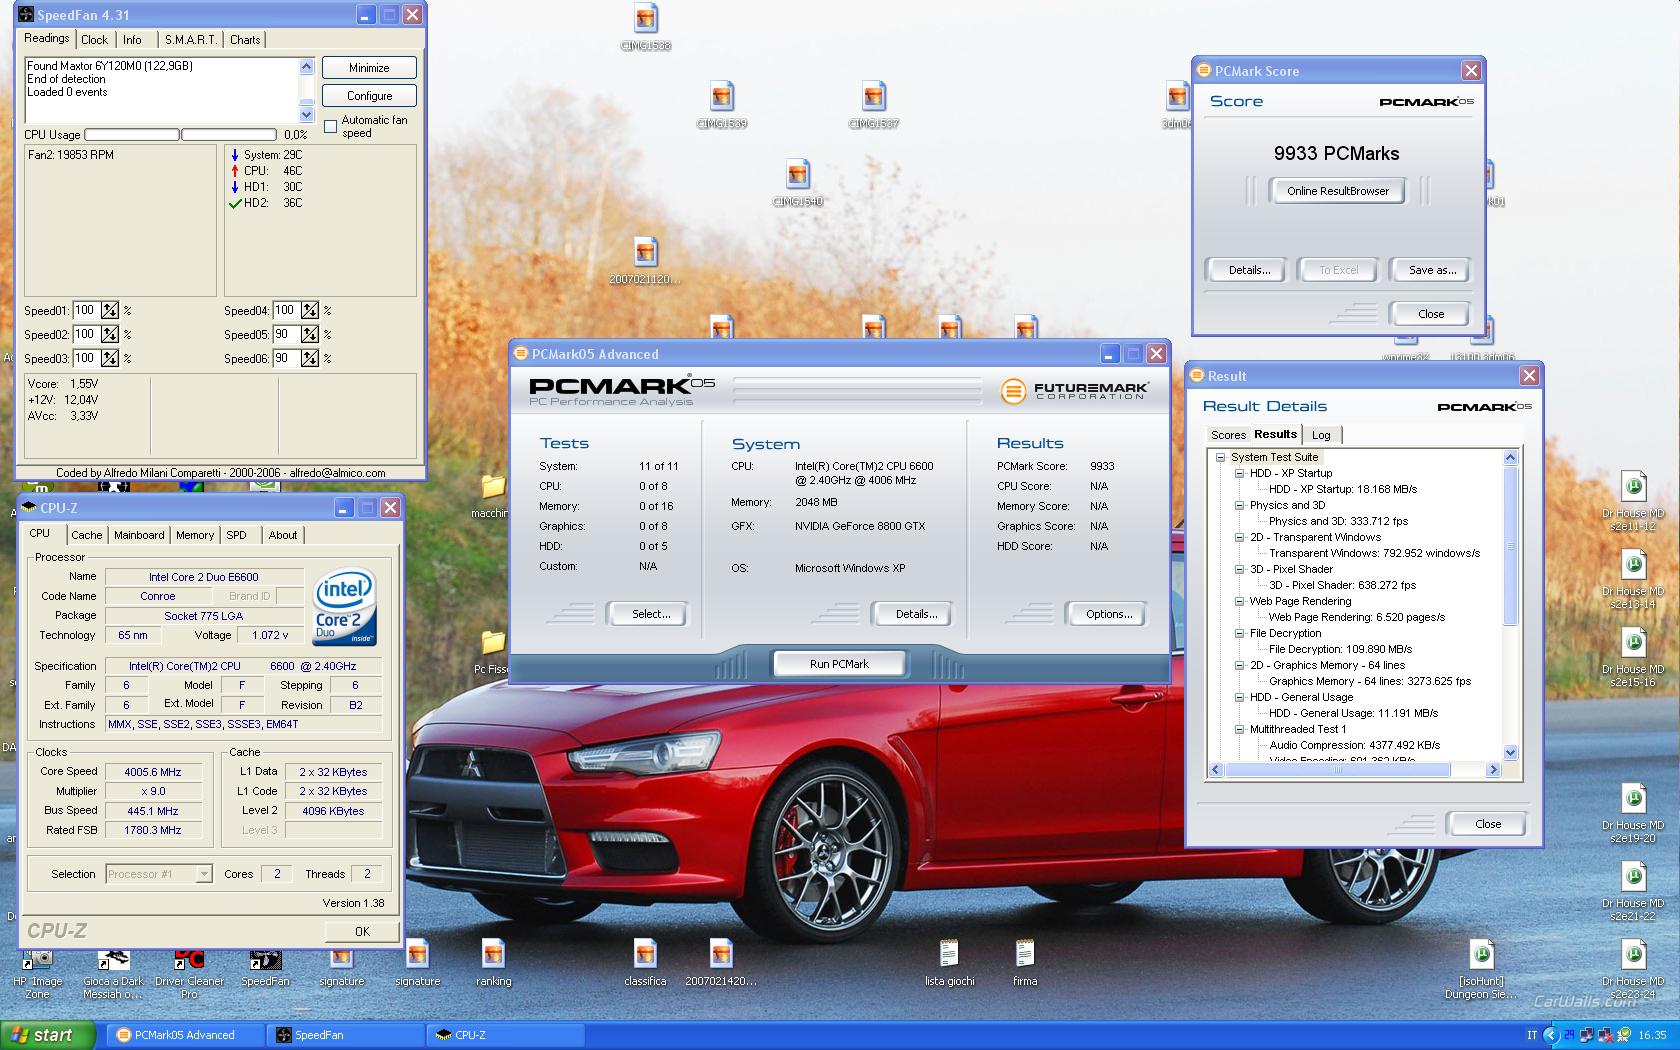
Task: Click Save as... in PCMark Score
Action: point(1432,270)
